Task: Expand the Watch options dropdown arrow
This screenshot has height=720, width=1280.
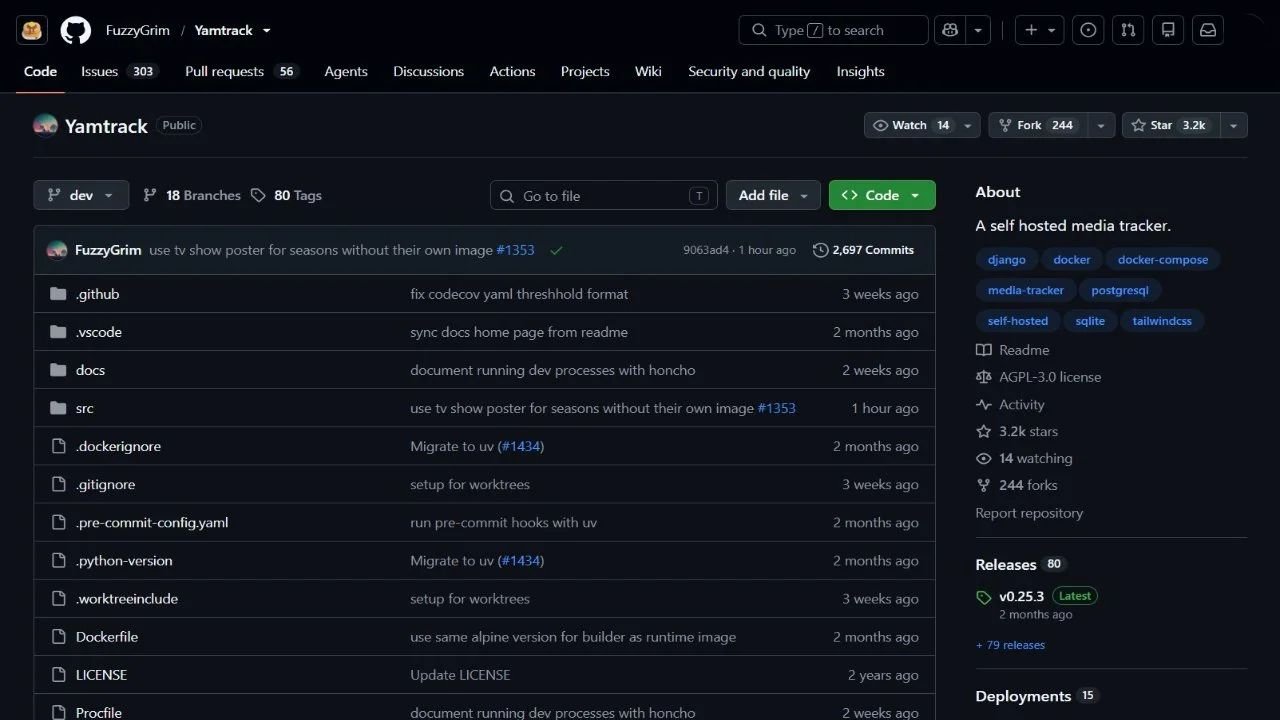Action: click(x=968, y=125)
